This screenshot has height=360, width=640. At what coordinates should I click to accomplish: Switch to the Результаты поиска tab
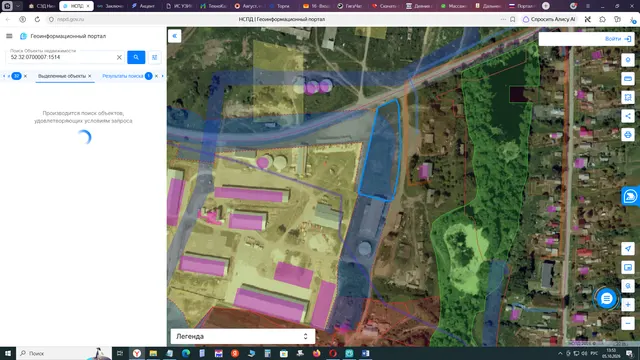[122, 76]
